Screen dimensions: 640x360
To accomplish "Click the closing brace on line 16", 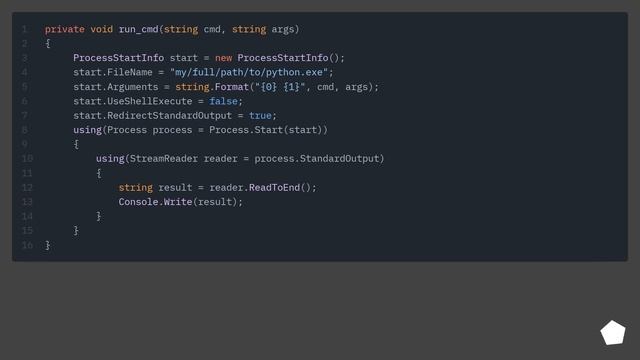I will [48, 245].
